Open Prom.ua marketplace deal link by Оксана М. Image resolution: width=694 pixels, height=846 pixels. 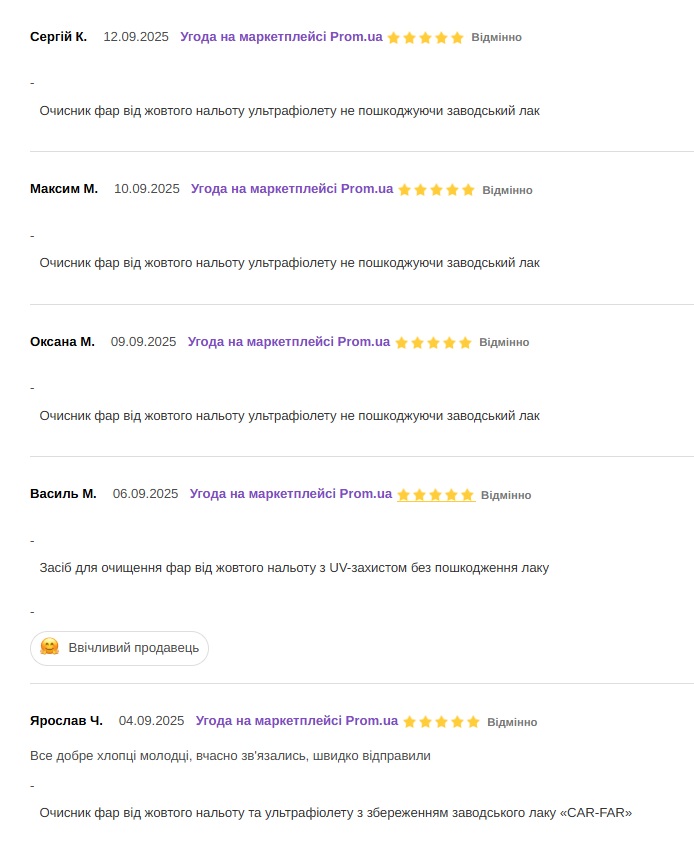(x=289, y=342)
